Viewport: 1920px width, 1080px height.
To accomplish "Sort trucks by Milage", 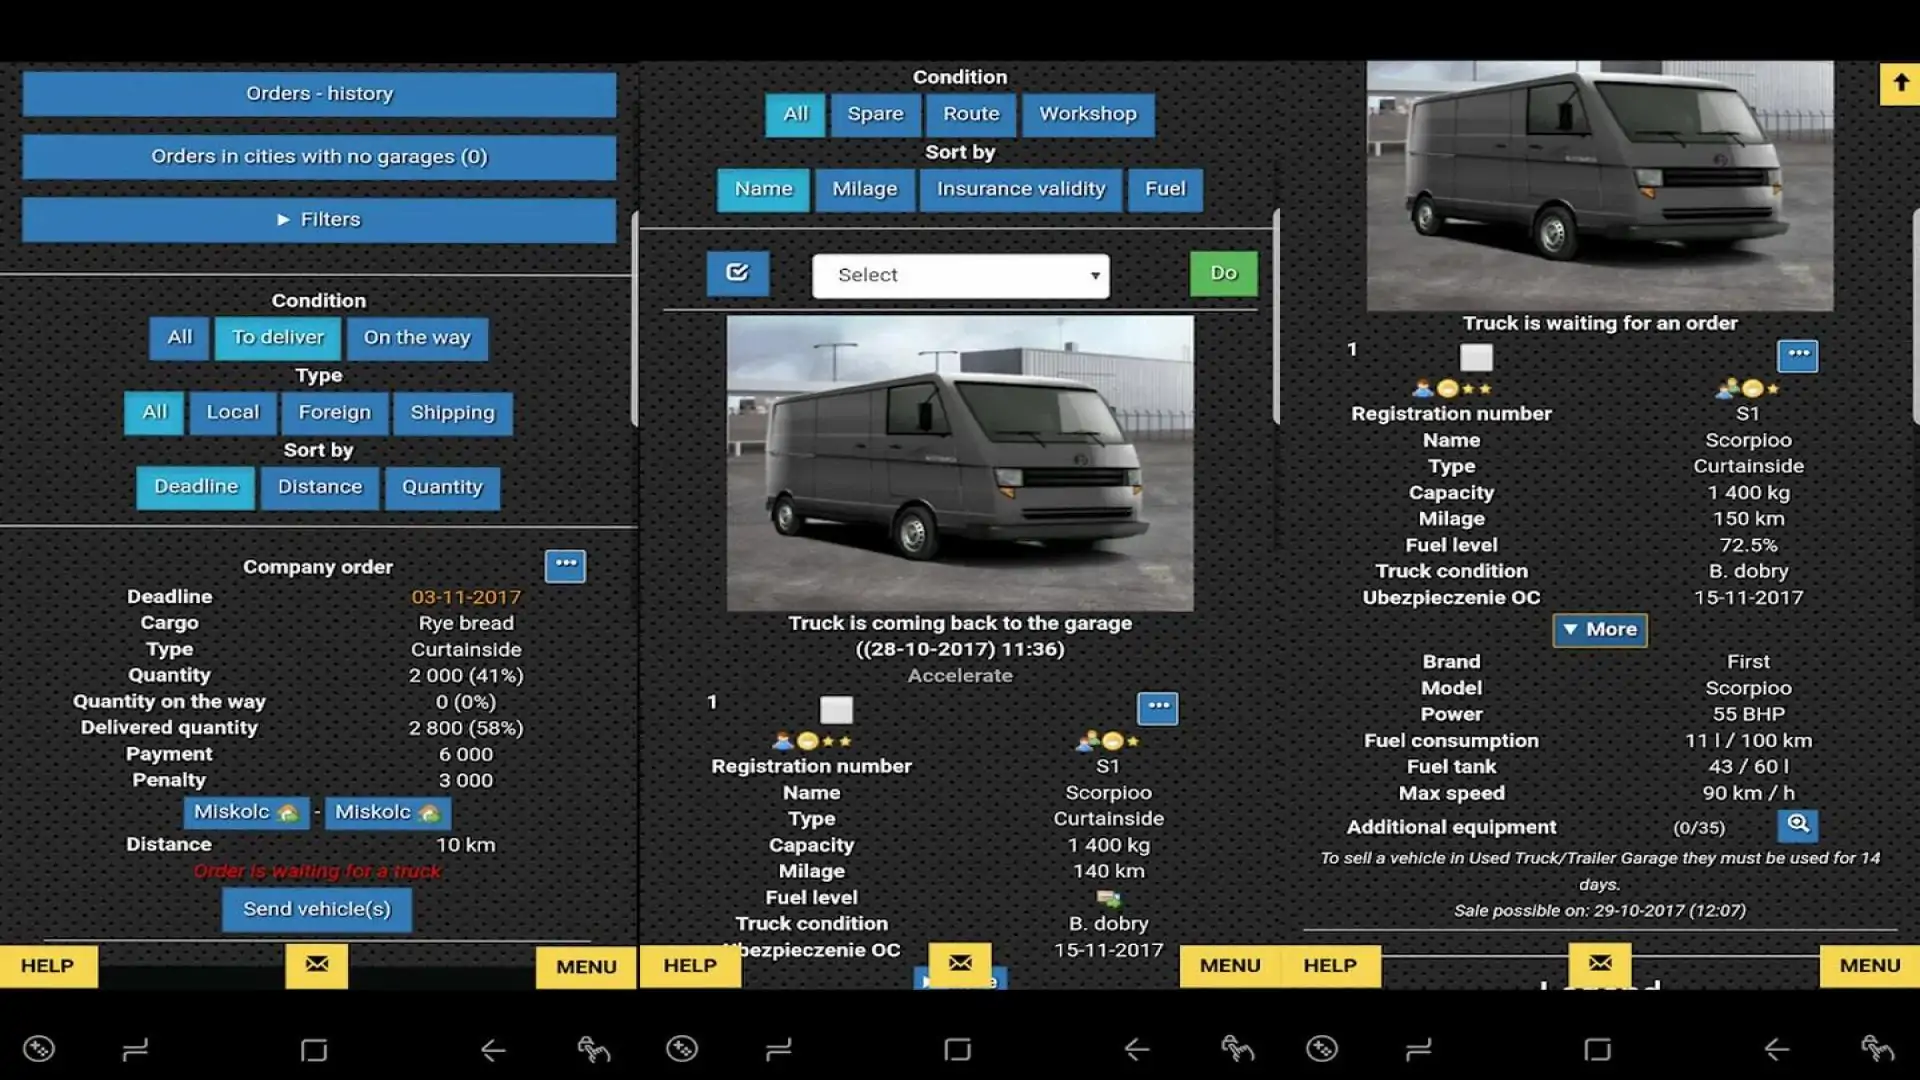I will (x=865, y=190).
